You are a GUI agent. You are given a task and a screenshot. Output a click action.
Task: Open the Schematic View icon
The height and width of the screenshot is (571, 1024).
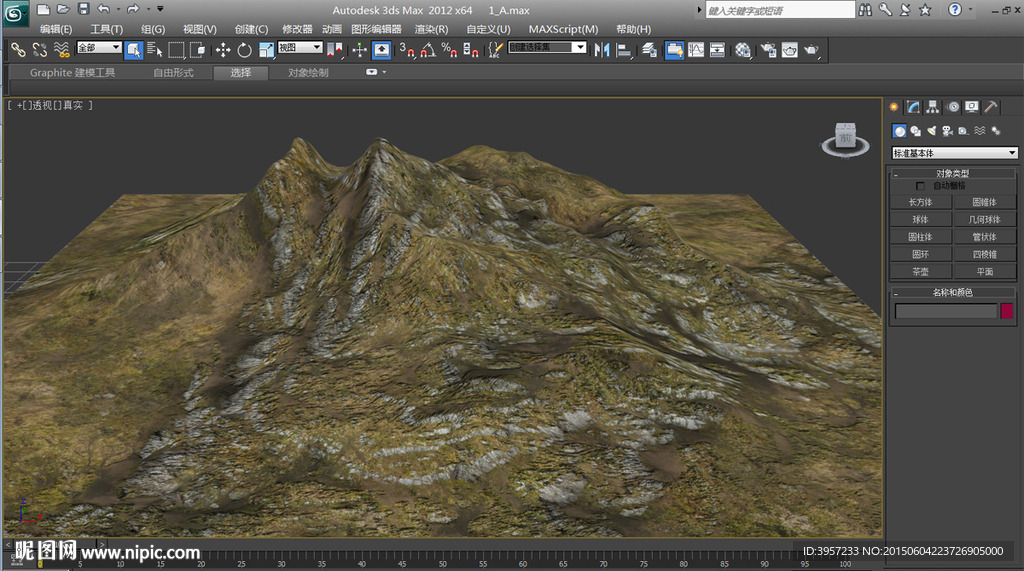click(x=717, y=50)
